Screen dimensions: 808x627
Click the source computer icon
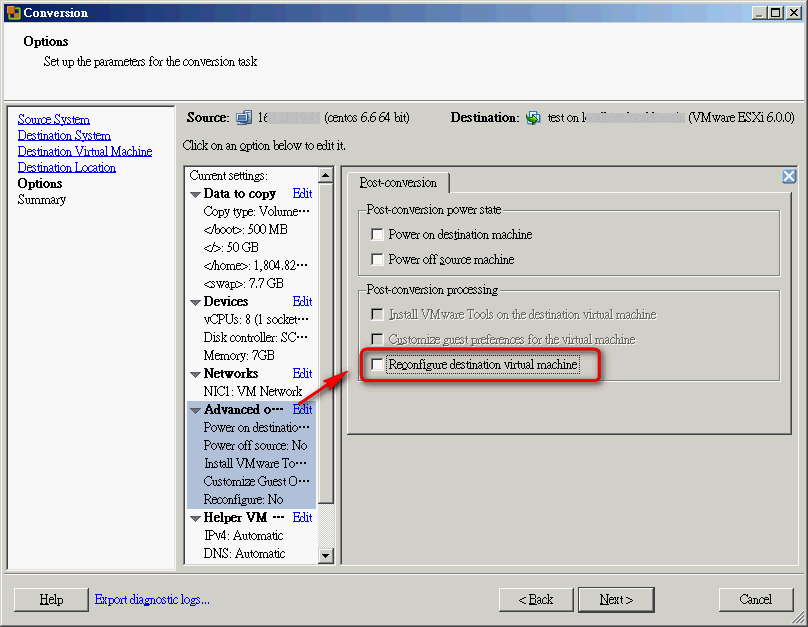[x=244, y=118]
